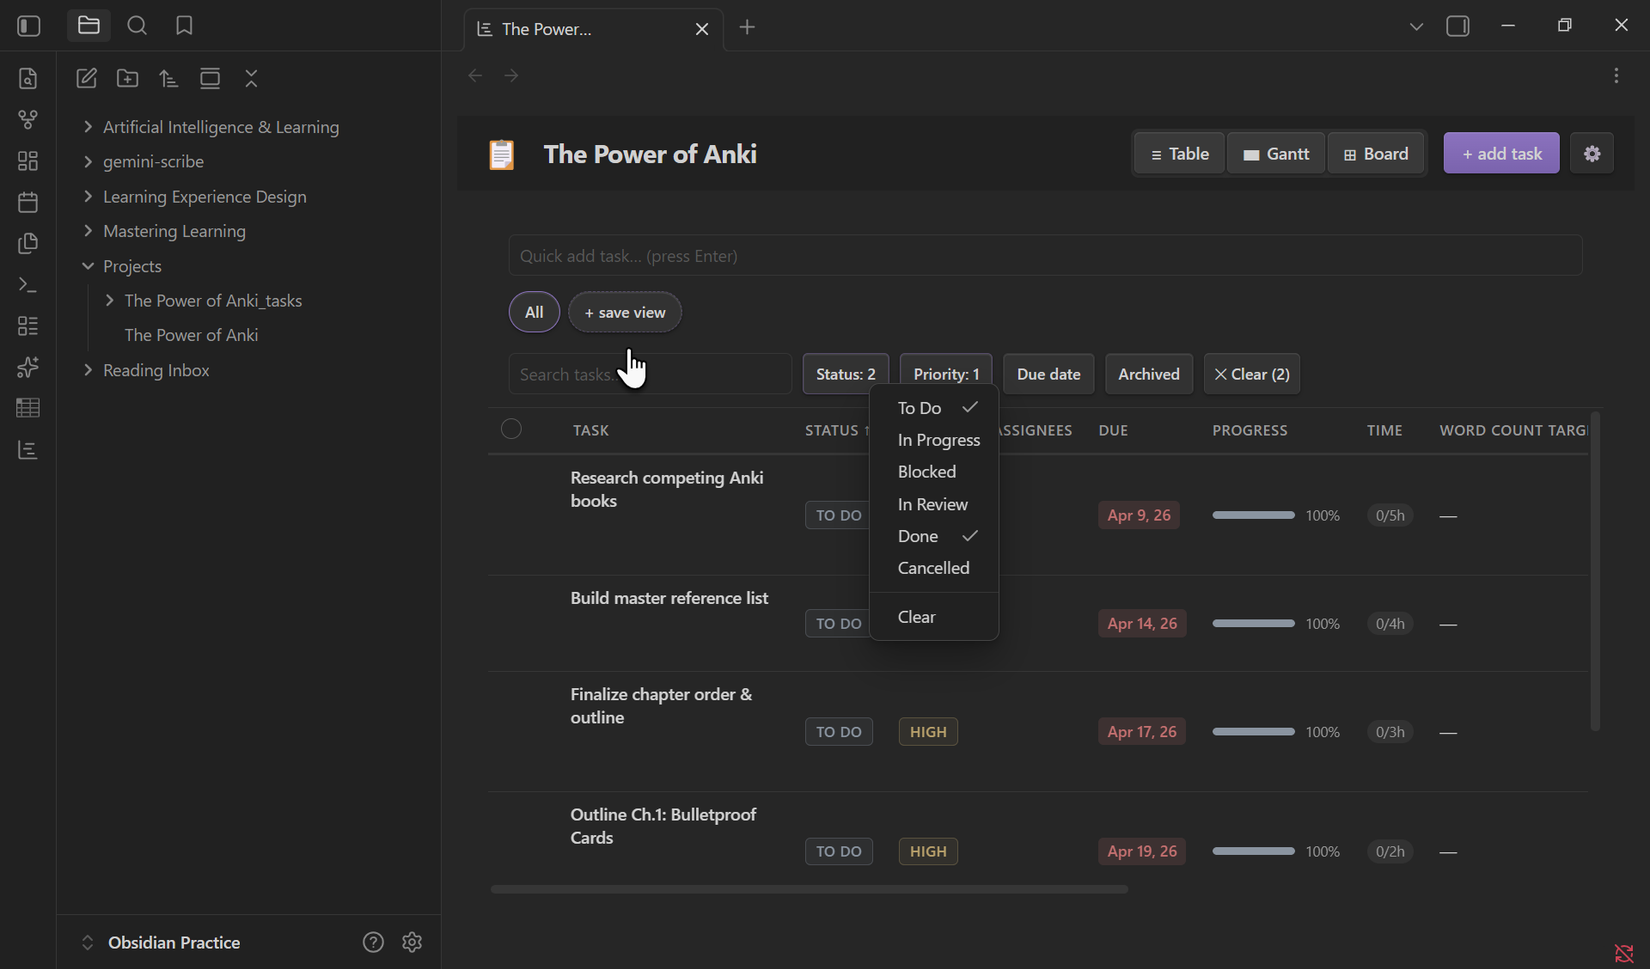Image resolution: width=1650 pixels, height=969 pixels.
Task: Click the add task button
Action: [1501, 154]
